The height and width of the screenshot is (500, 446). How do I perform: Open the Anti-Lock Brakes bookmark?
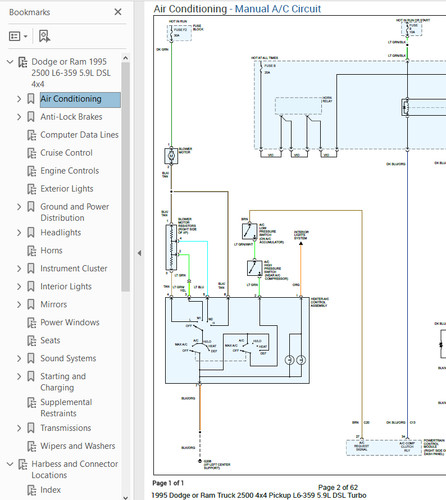71,117
